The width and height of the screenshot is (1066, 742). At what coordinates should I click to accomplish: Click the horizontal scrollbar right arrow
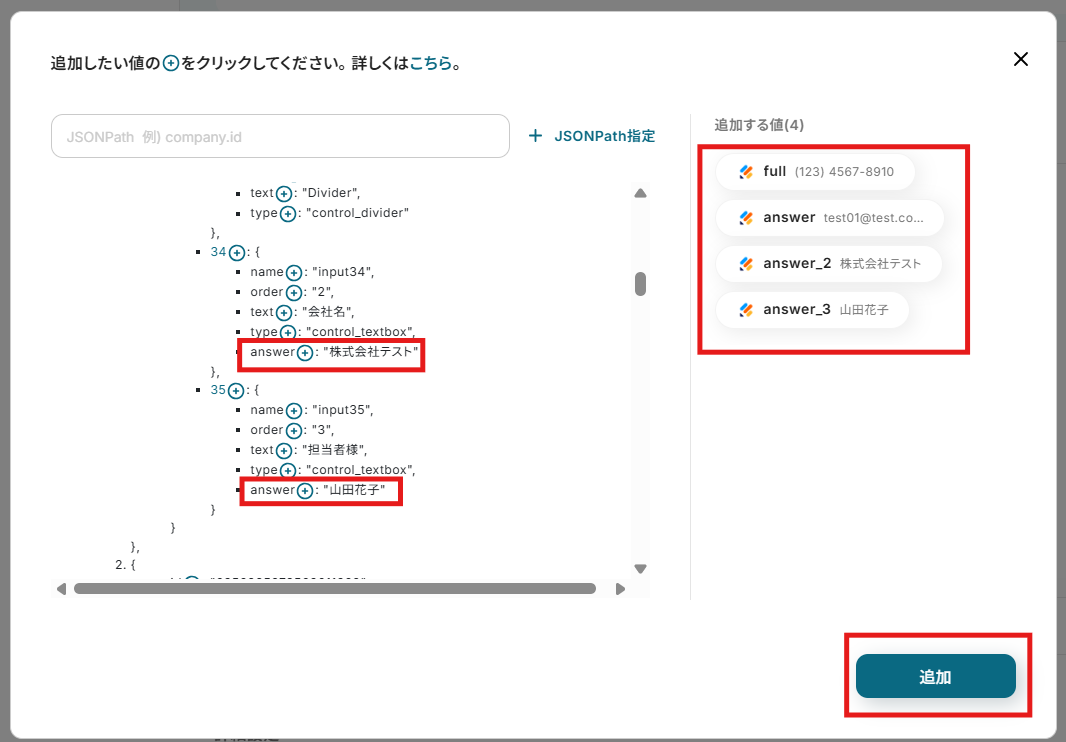pos(620,589)
